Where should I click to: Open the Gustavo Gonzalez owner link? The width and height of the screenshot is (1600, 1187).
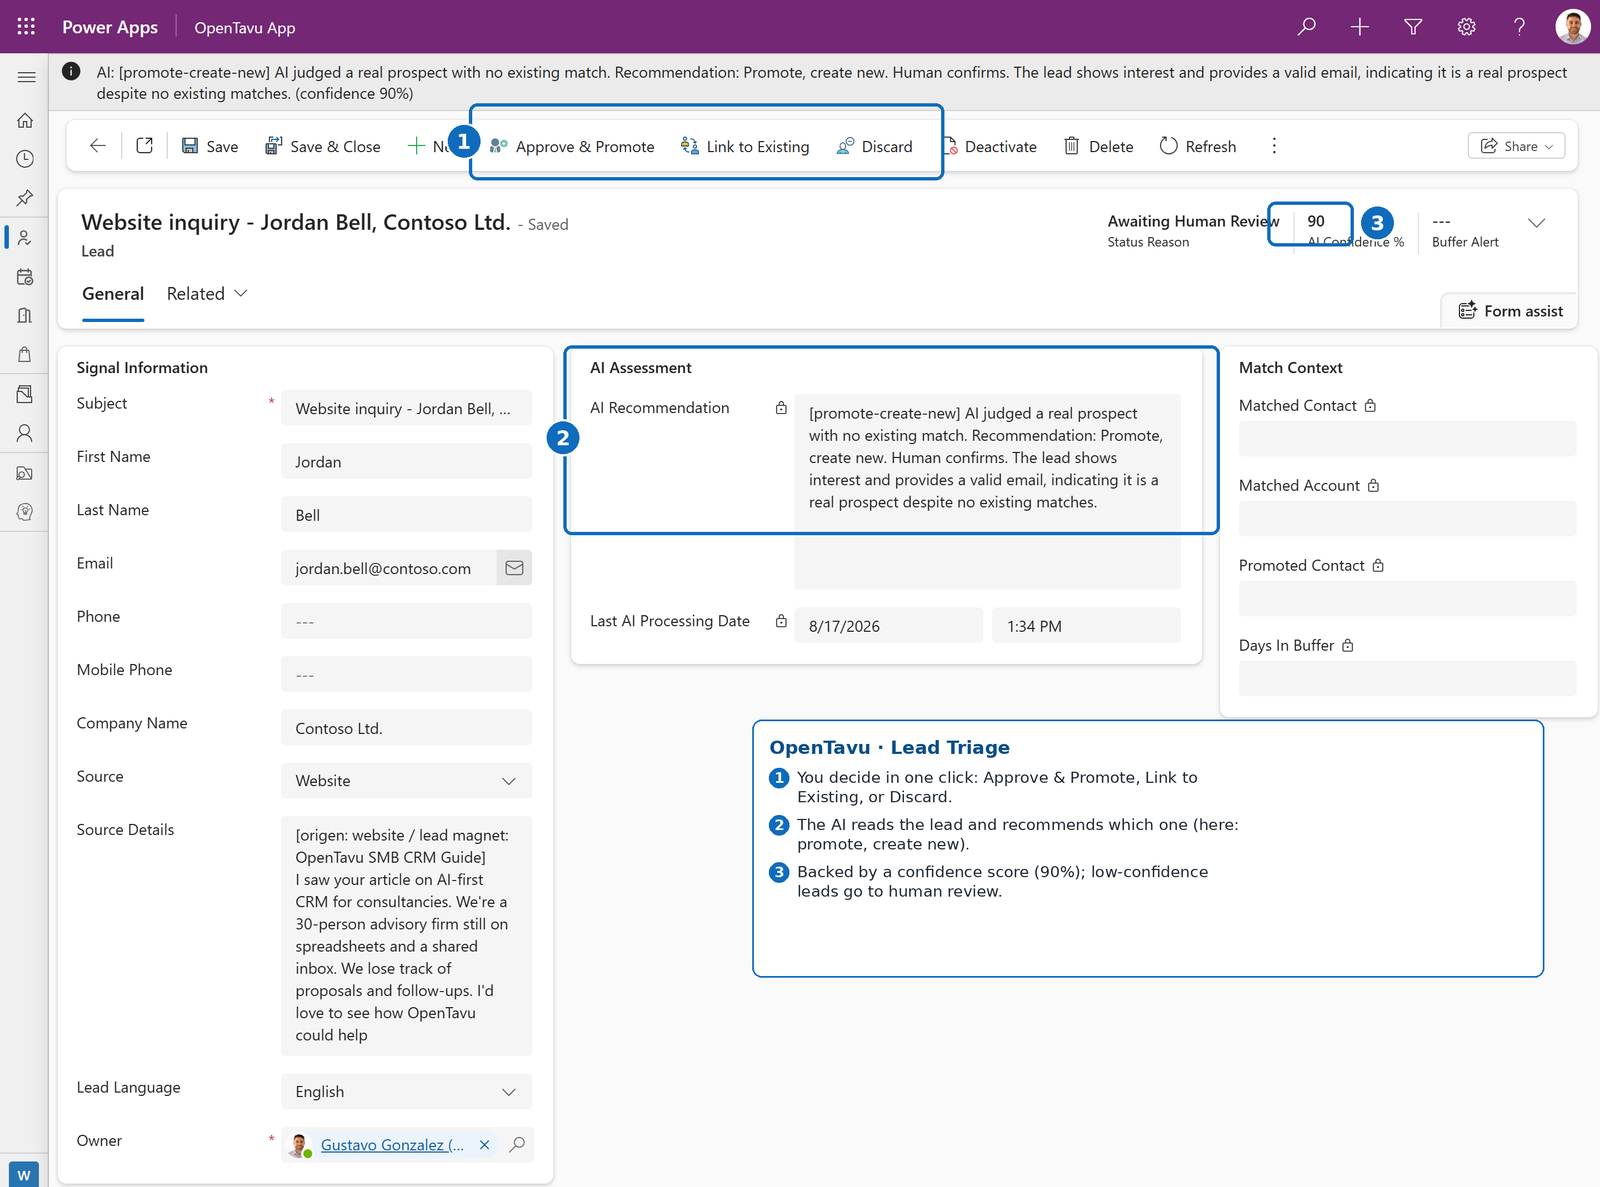click(x=392, y=1145)
